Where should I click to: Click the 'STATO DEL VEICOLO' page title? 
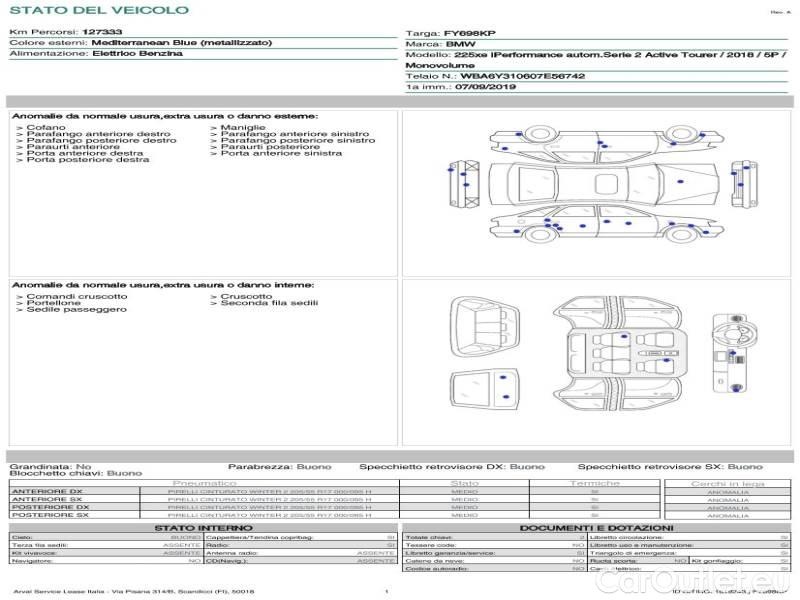tap(99, 10)
